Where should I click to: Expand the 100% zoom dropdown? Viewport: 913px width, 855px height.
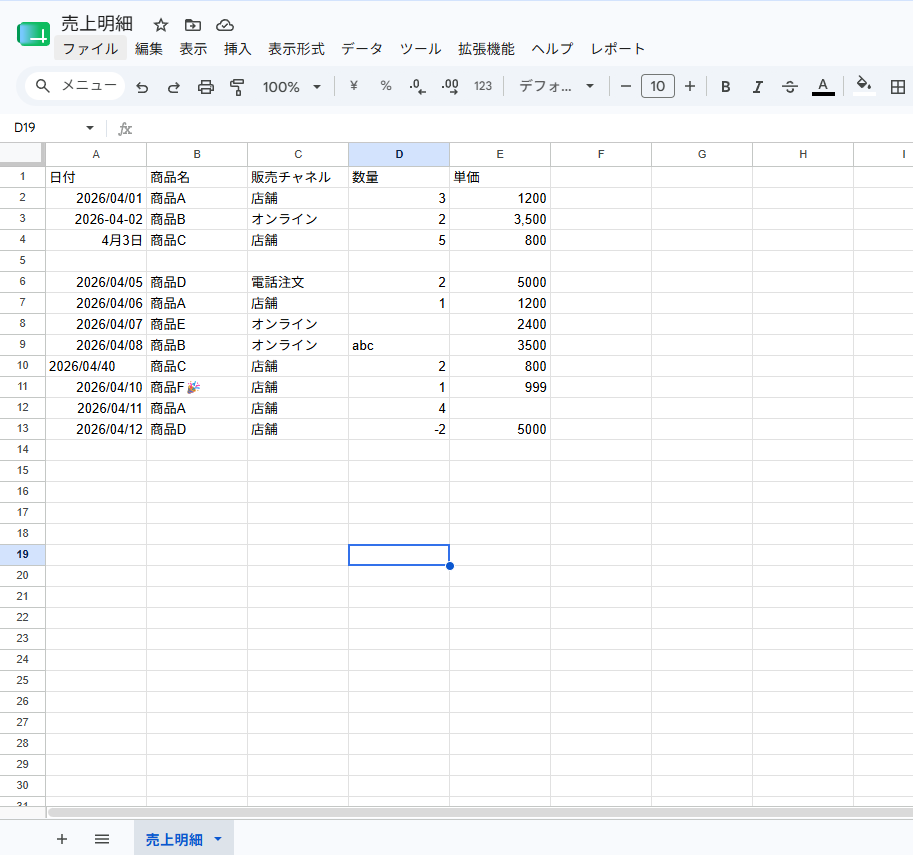pyautogui.click(x=292, y=87)
